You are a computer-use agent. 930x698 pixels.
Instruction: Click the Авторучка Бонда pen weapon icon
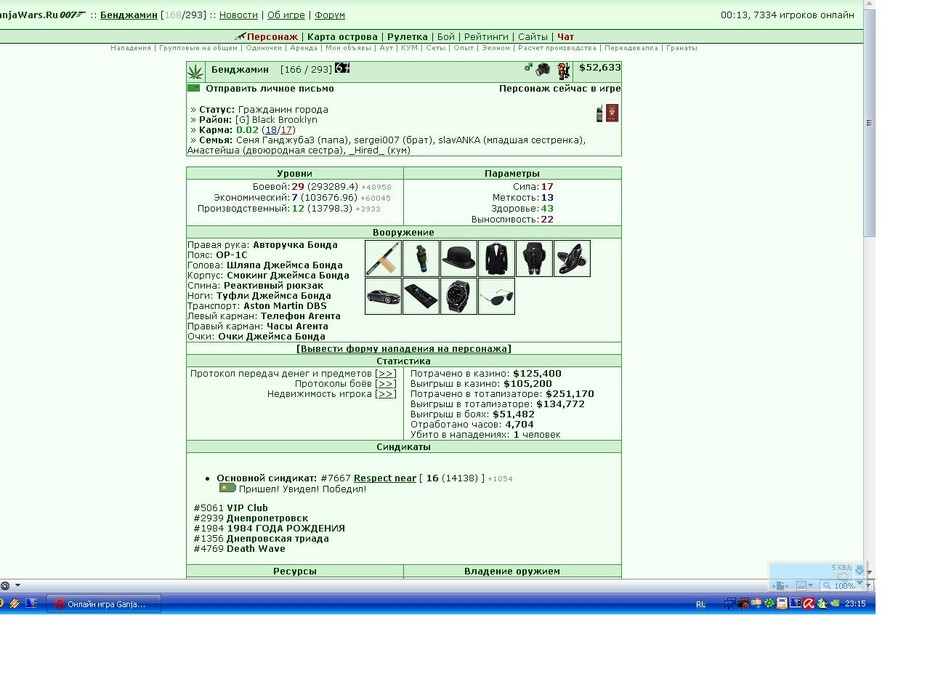click(383, 259)
